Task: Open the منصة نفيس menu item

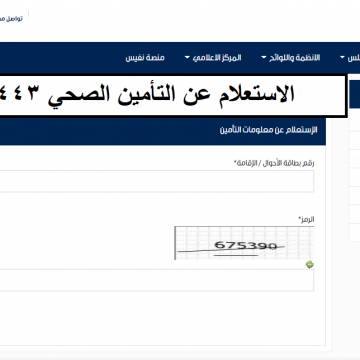Action: click(145, 58)
